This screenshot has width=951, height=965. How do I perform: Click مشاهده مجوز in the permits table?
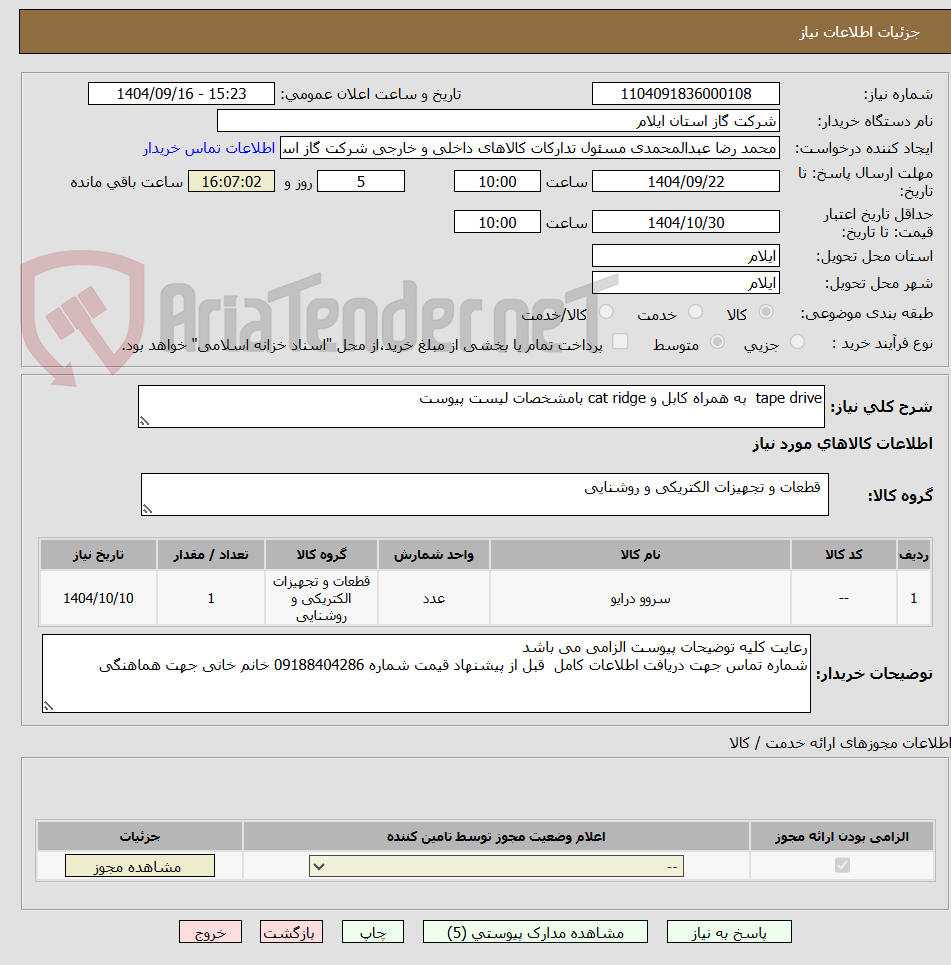139,865
